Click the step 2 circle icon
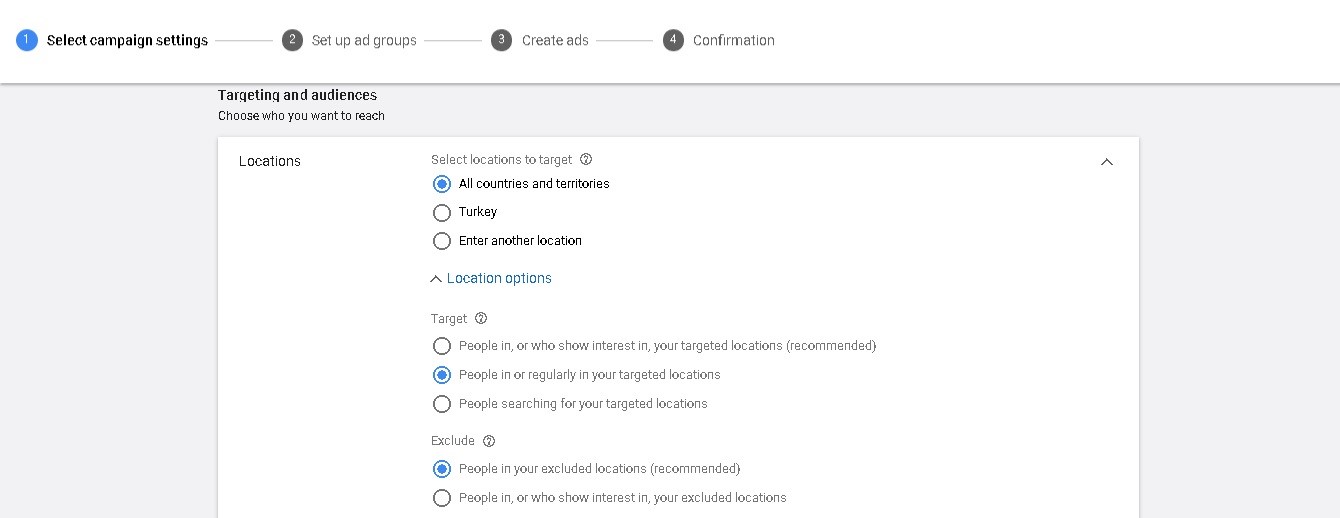1340x518 pixels. [292, 40]
